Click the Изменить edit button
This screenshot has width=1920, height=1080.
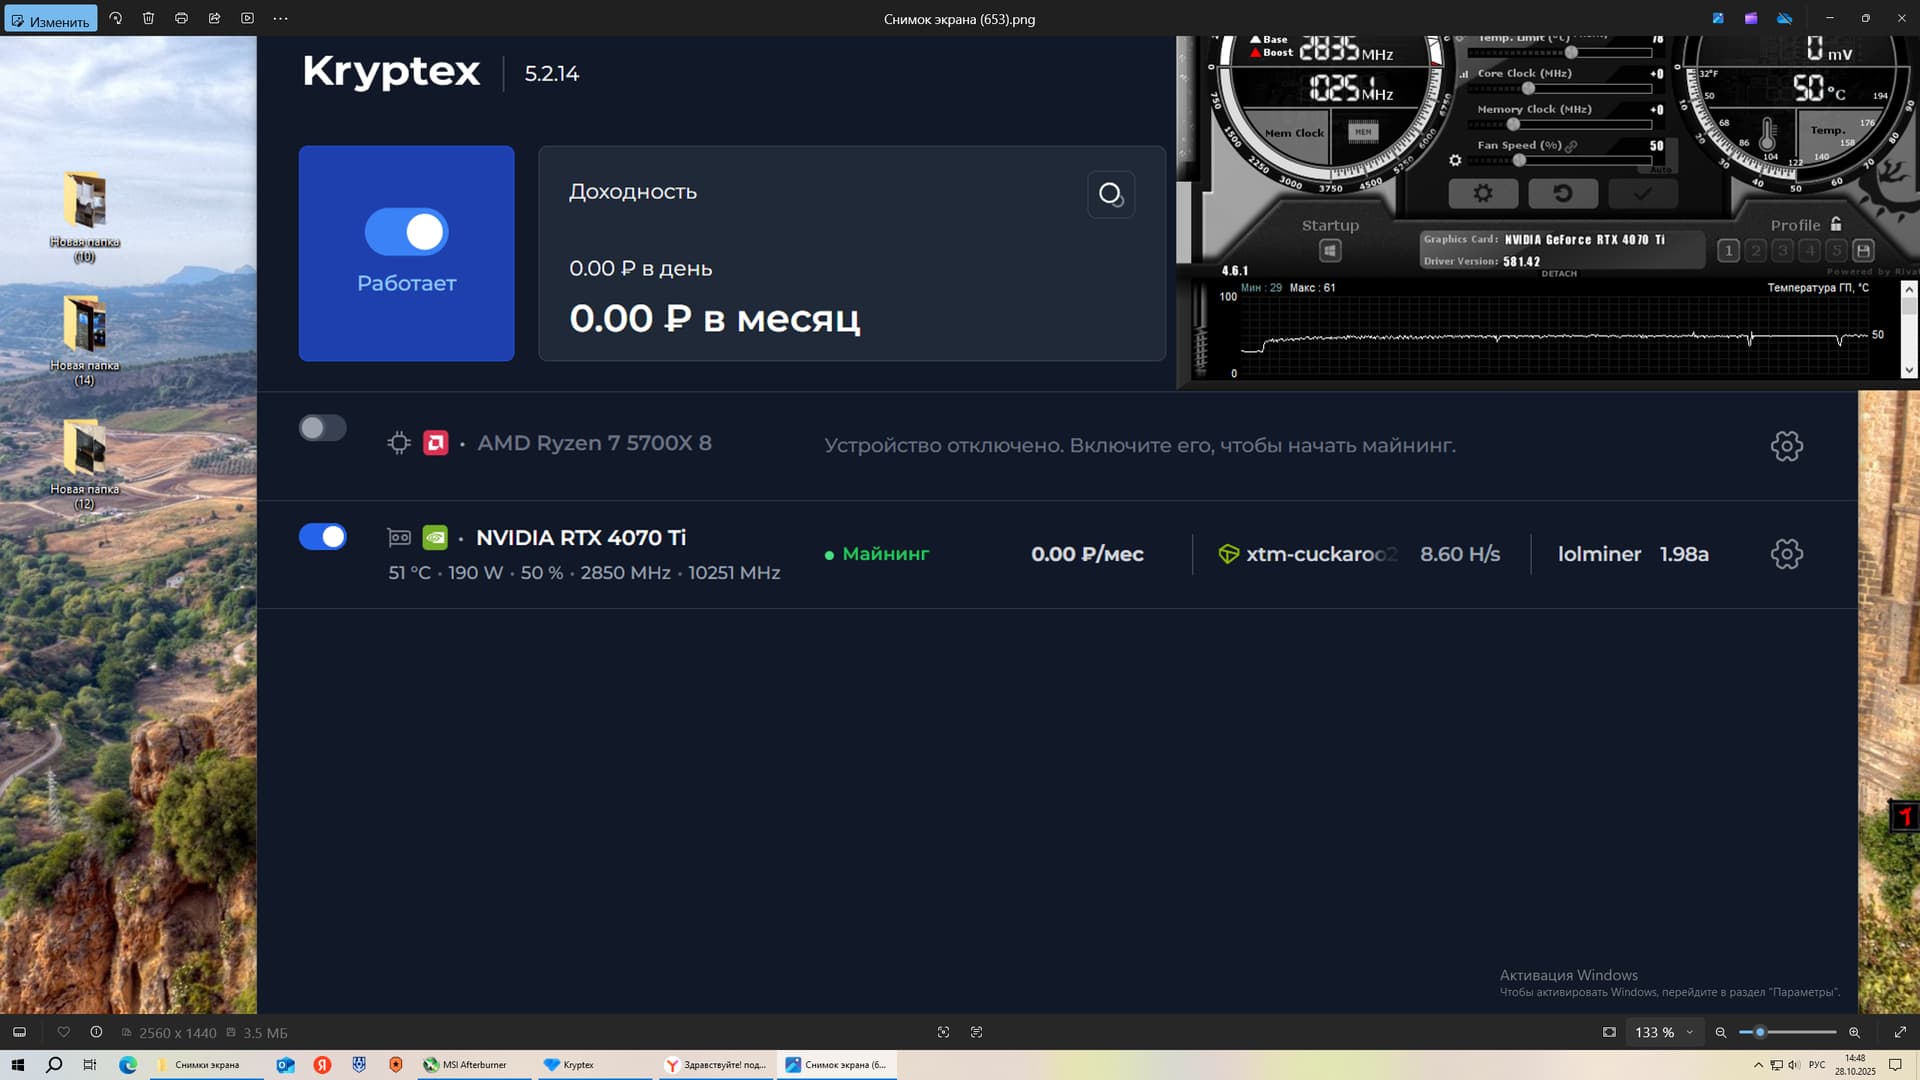click(50, 20)
